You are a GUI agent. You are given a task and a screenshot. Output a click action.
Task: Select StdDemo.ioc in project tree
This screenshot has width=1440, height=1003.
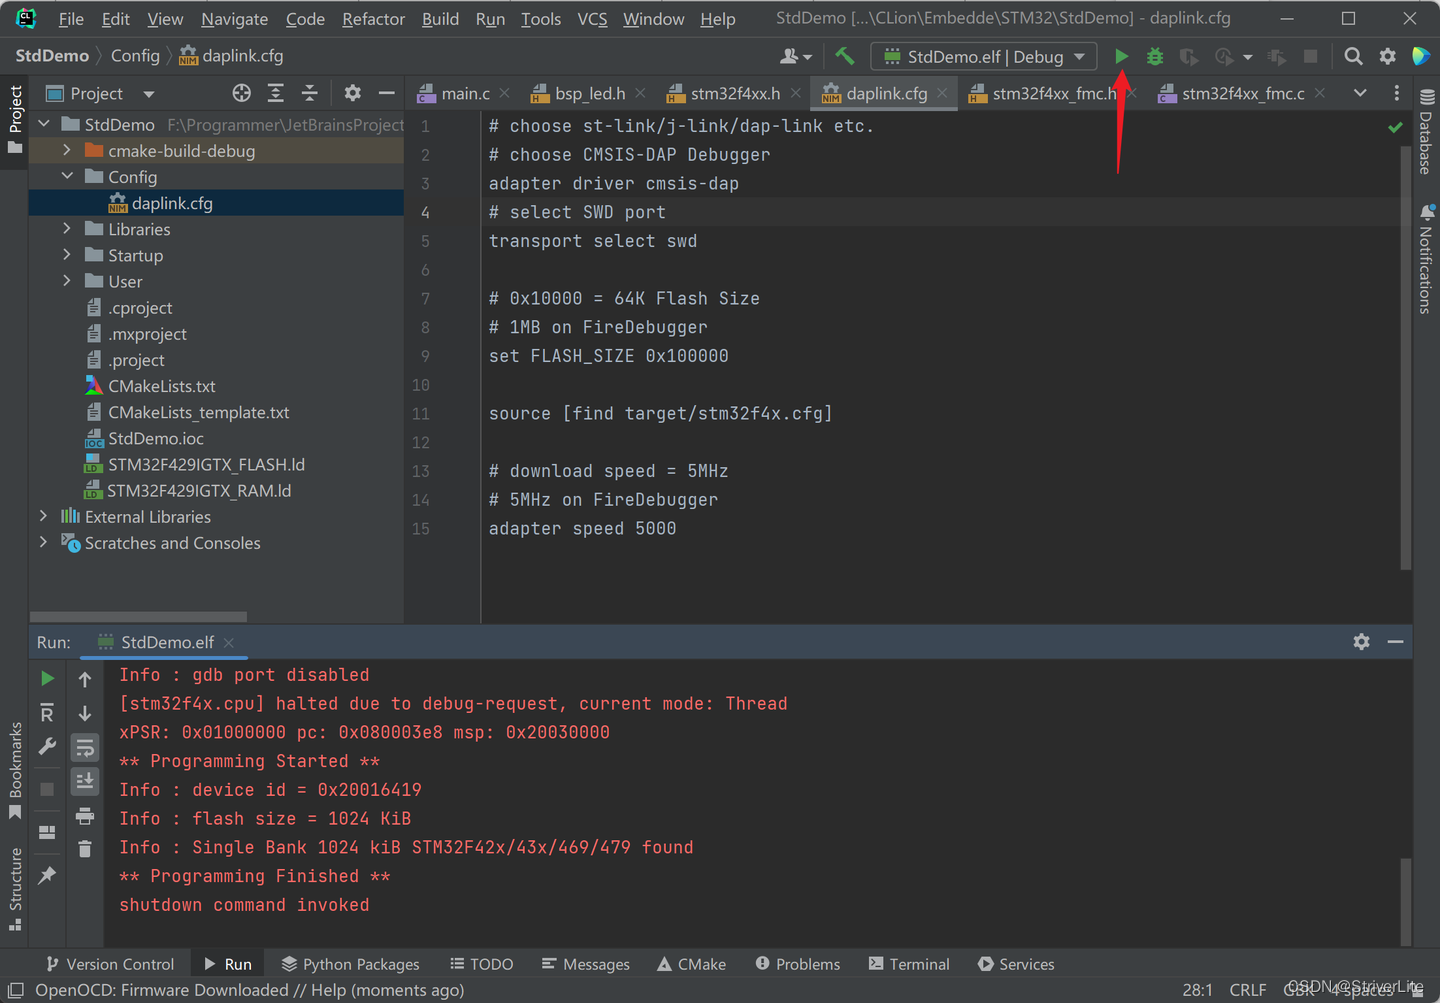(156, 438)
